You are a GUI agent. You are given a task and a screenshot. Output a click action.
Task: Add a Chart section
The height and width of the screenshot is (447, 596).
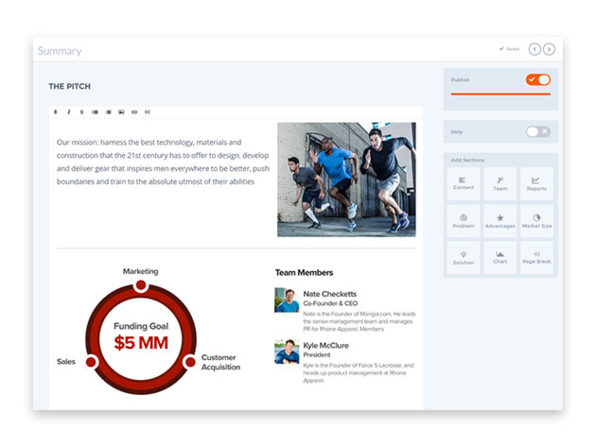500,257
